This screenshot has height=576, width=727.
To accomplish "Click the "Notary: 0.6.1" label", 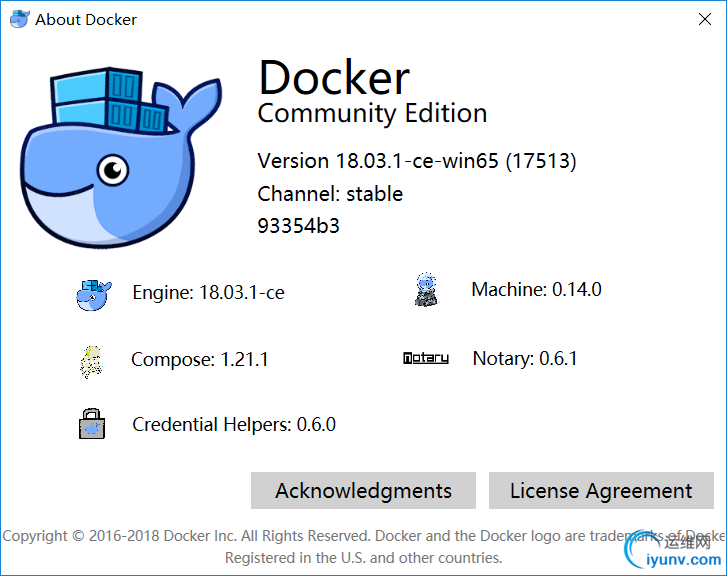I will tap(525, 358).
